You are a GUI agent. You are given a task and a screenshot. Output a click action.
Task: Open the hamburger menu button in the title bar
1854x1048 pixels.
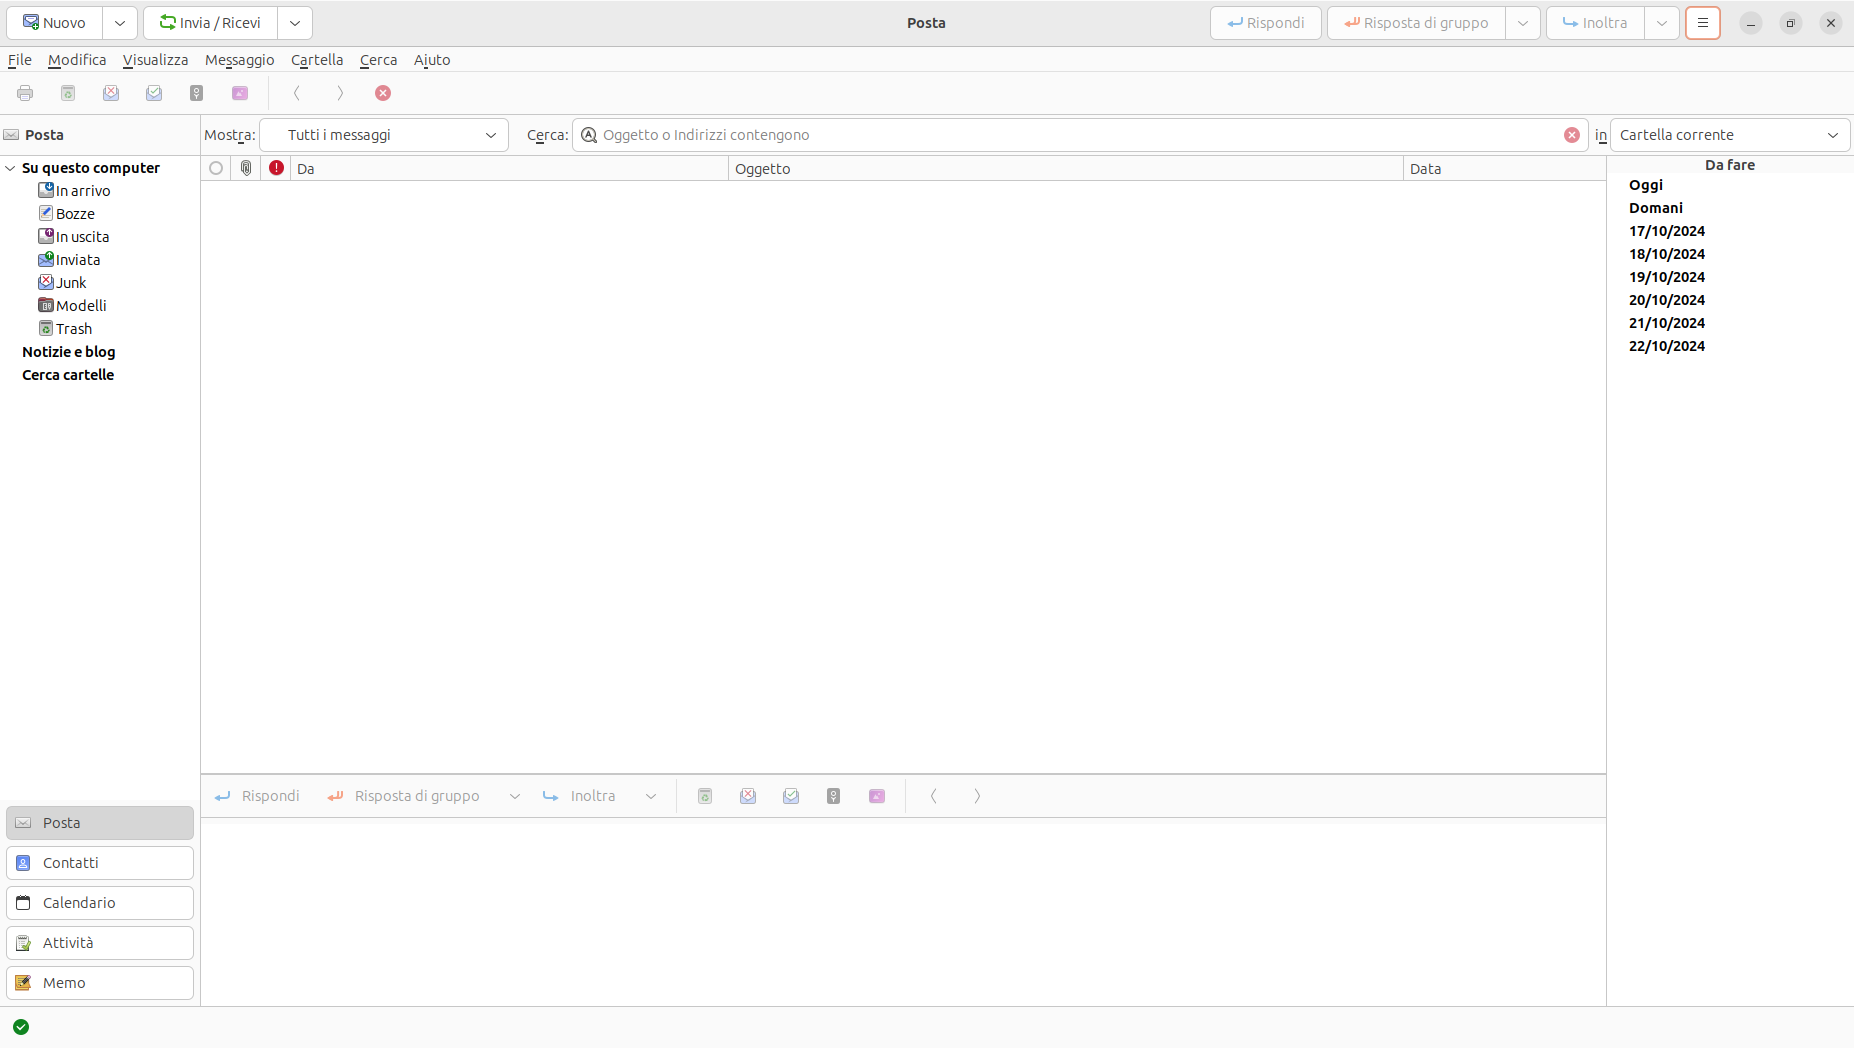tap(1702, 23)
